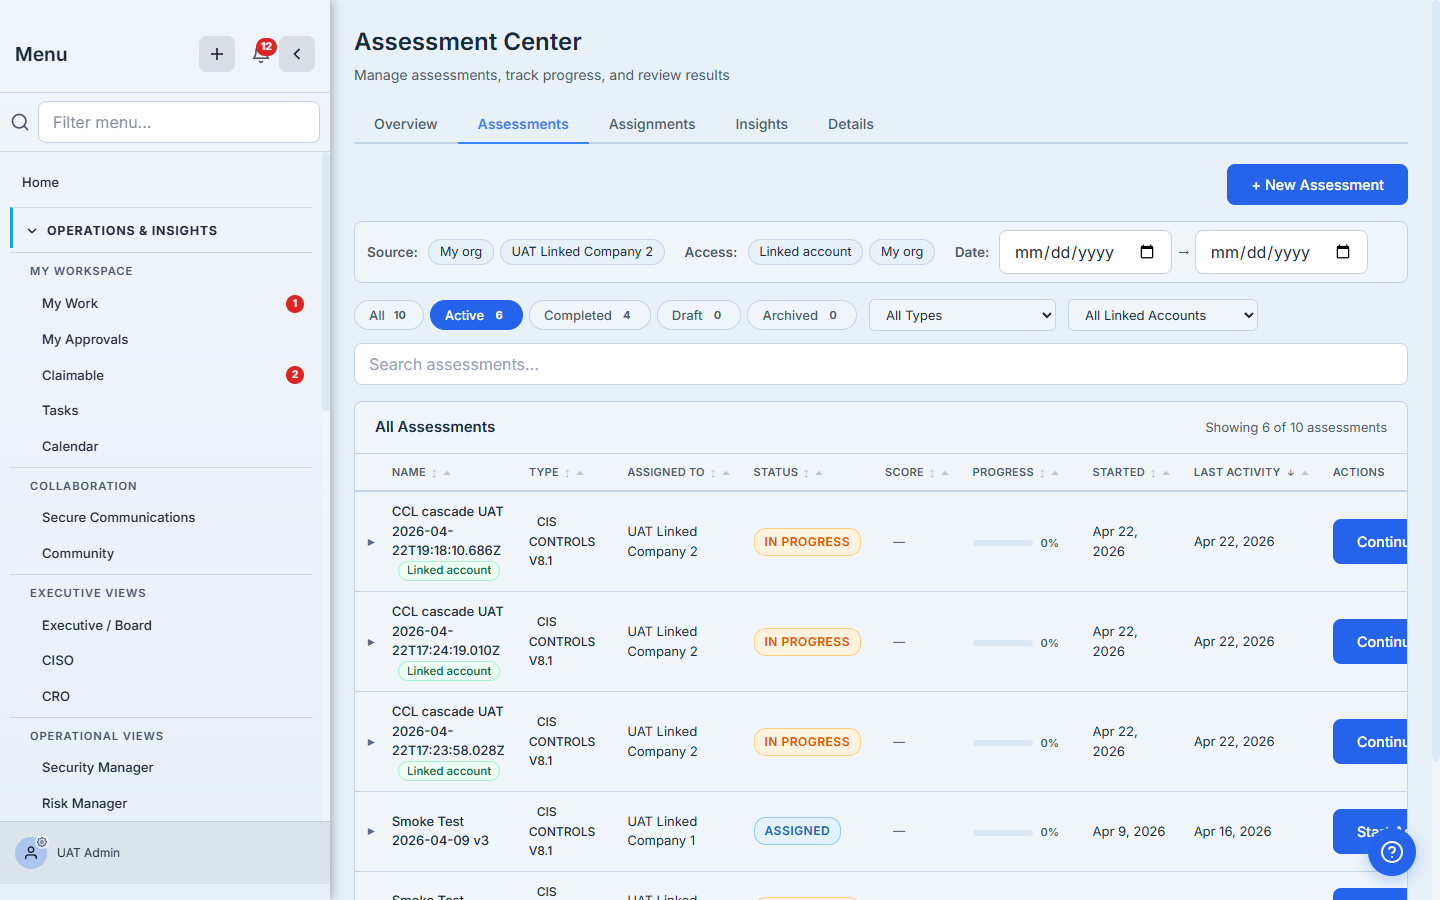Switch to the Assessments tab
Viewport: 1440px width, 900px height.
point(523,124)
